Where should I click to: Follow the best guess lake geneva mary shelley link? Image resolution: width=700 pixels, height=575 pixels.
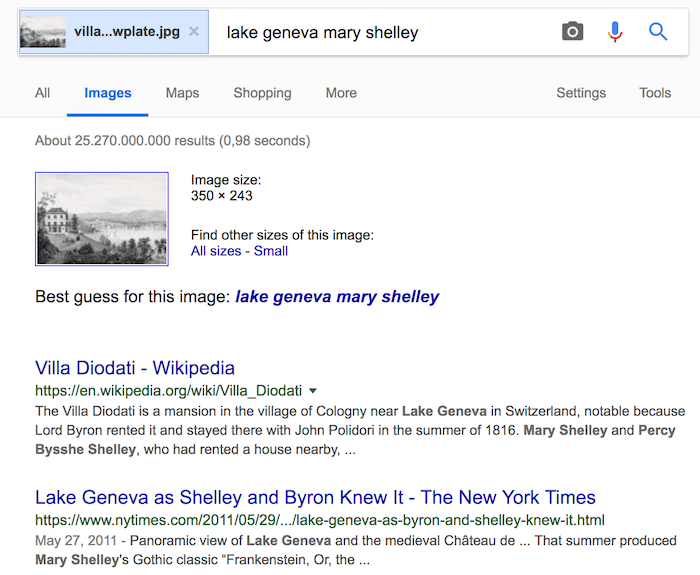[x=337, y=297]
